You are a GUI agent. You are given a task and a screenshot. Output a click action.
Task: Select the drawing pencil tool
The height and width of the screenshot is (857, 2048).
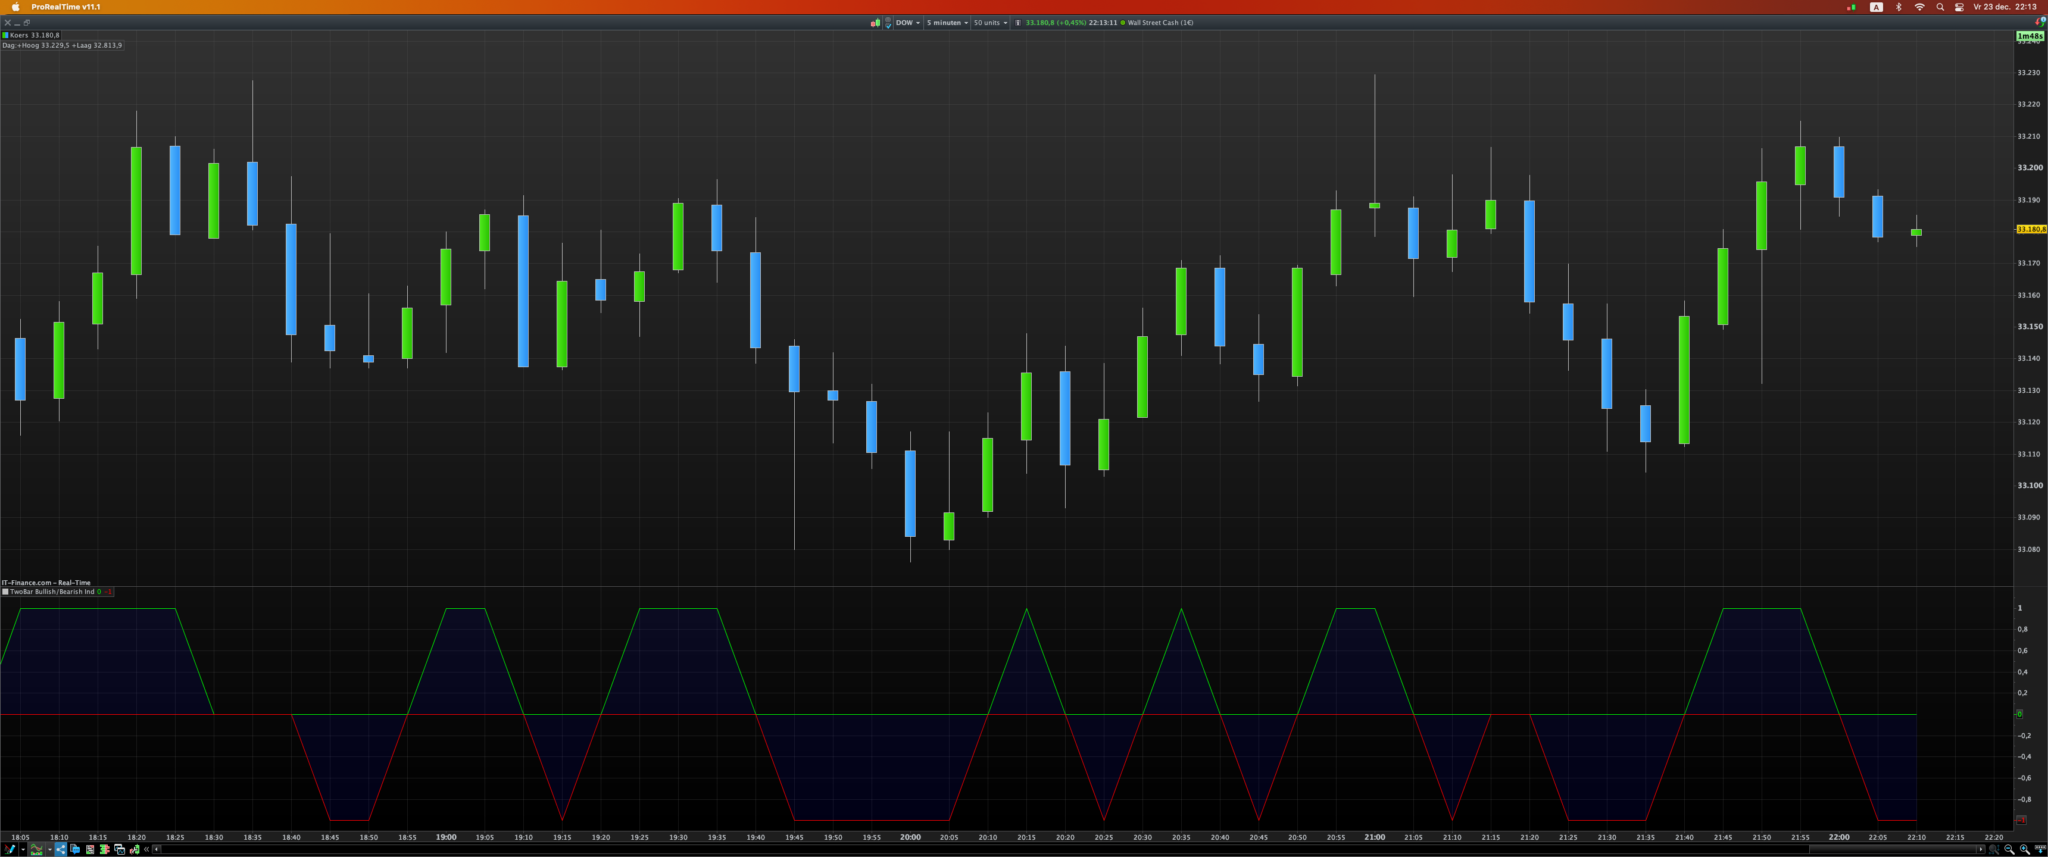pos(10,849)
